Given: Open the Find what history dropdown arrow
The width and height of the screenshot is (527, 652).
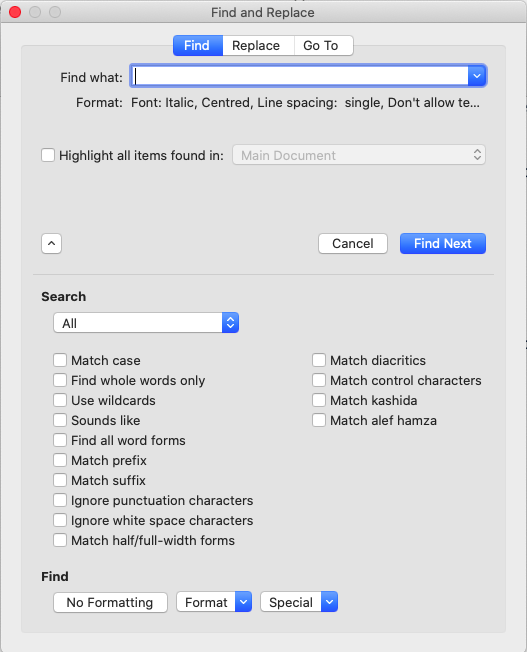Looking at the screenshot, I should tap(477, 76).
